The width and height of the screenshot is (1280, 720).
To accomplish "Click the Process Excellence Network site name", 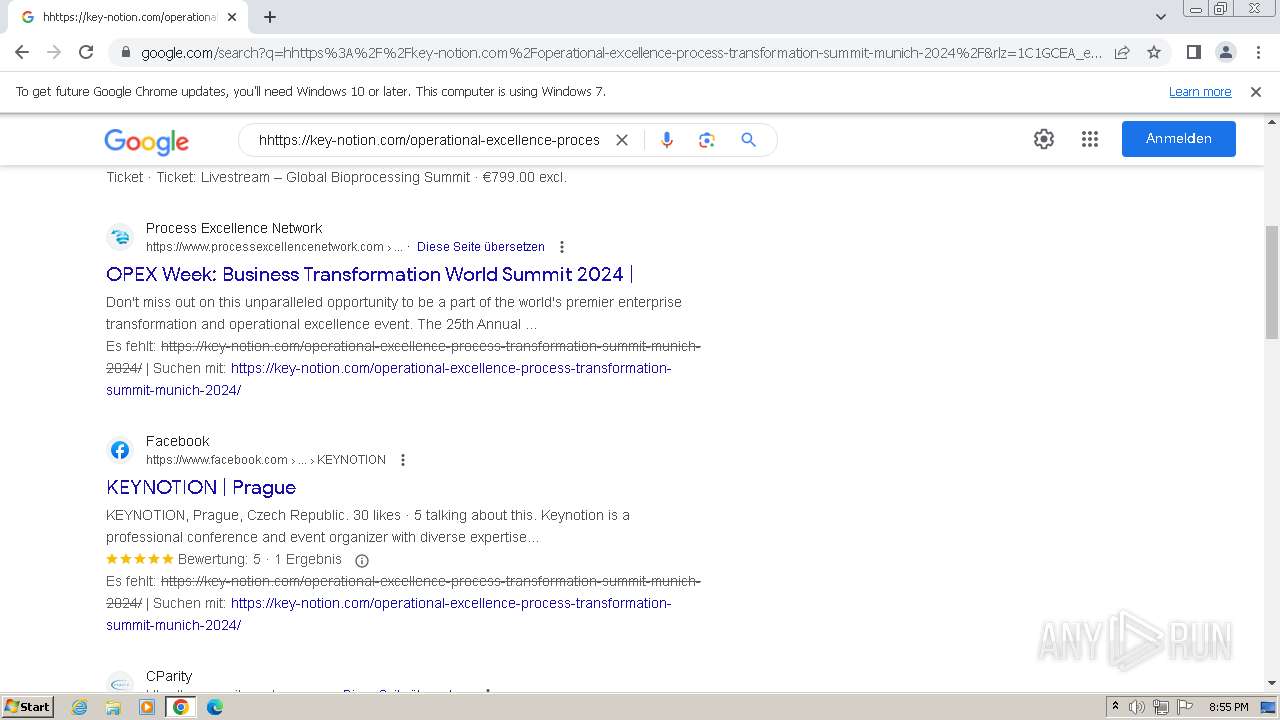I will click(x=234, y=228).
